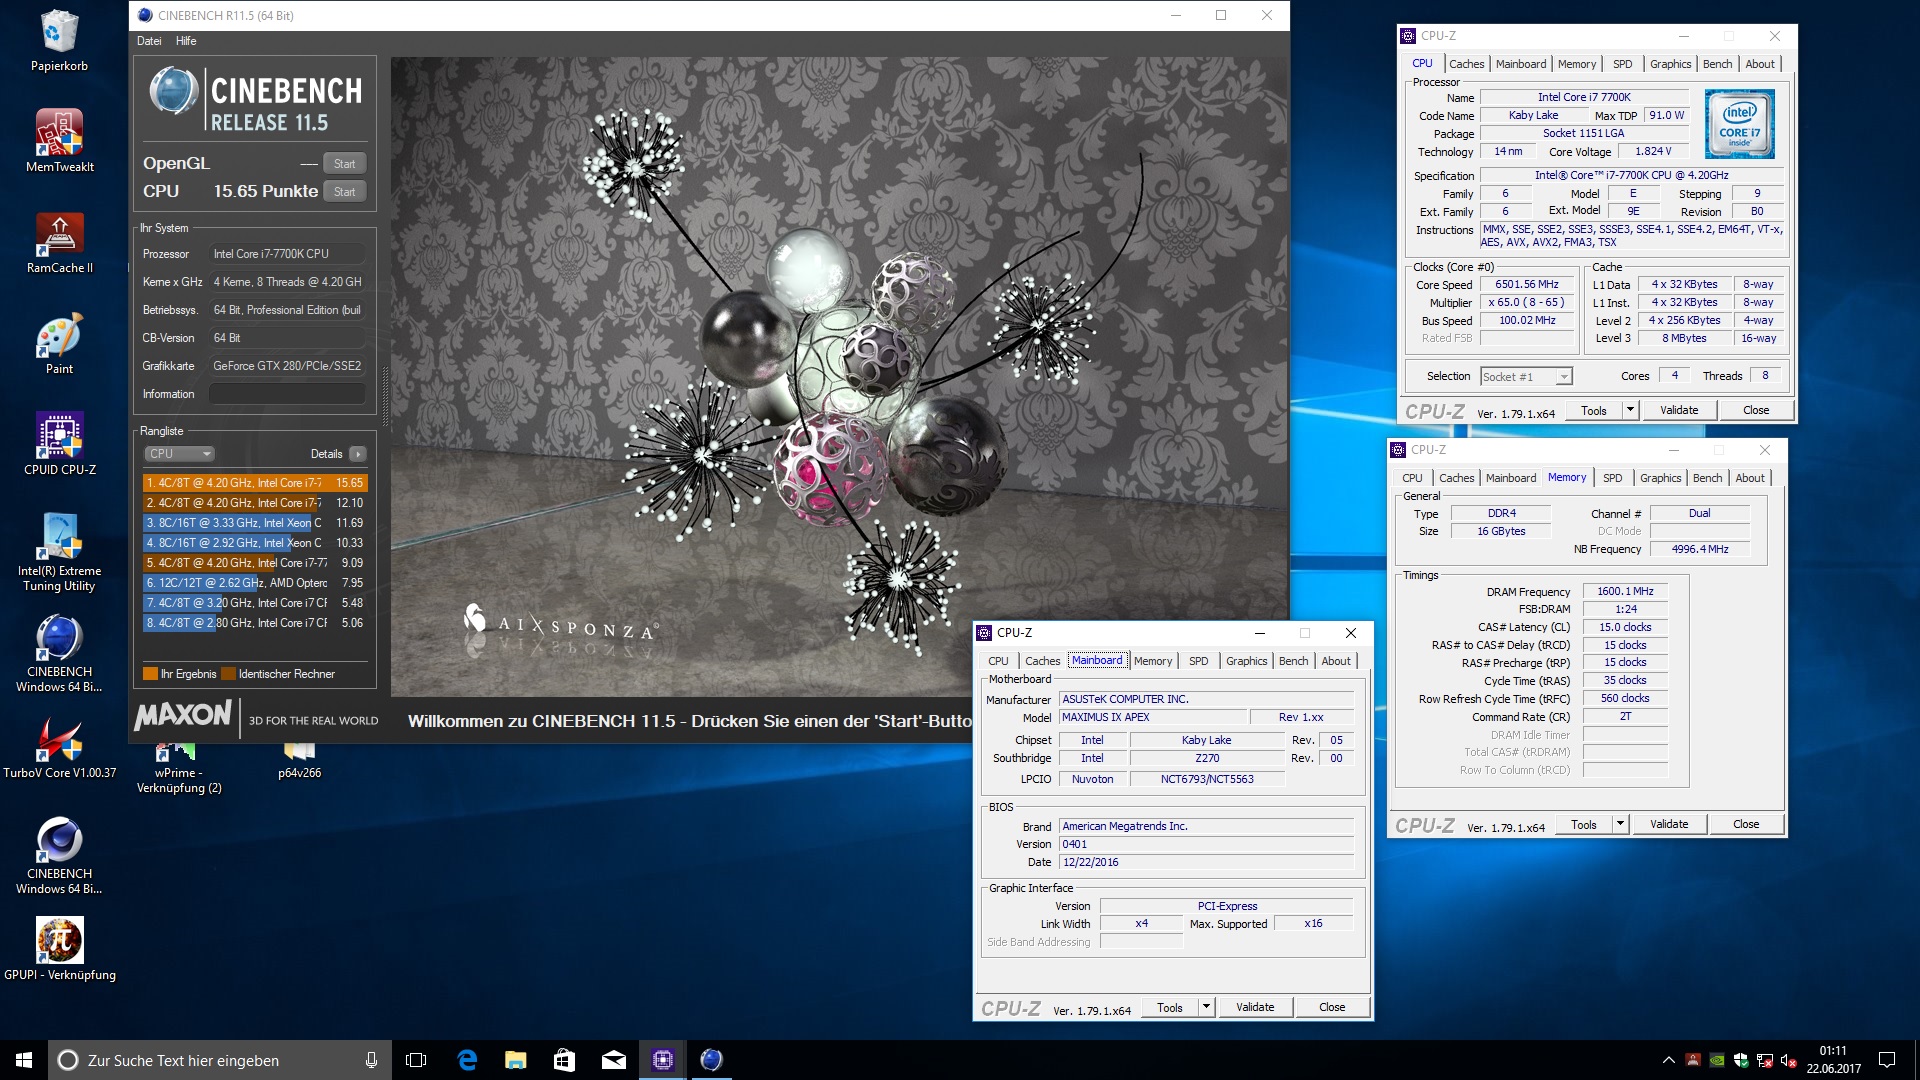Select ranking entry 8 scoring 5.06
Viewport: 1920px width, 1080px height.
pos(255,623)
